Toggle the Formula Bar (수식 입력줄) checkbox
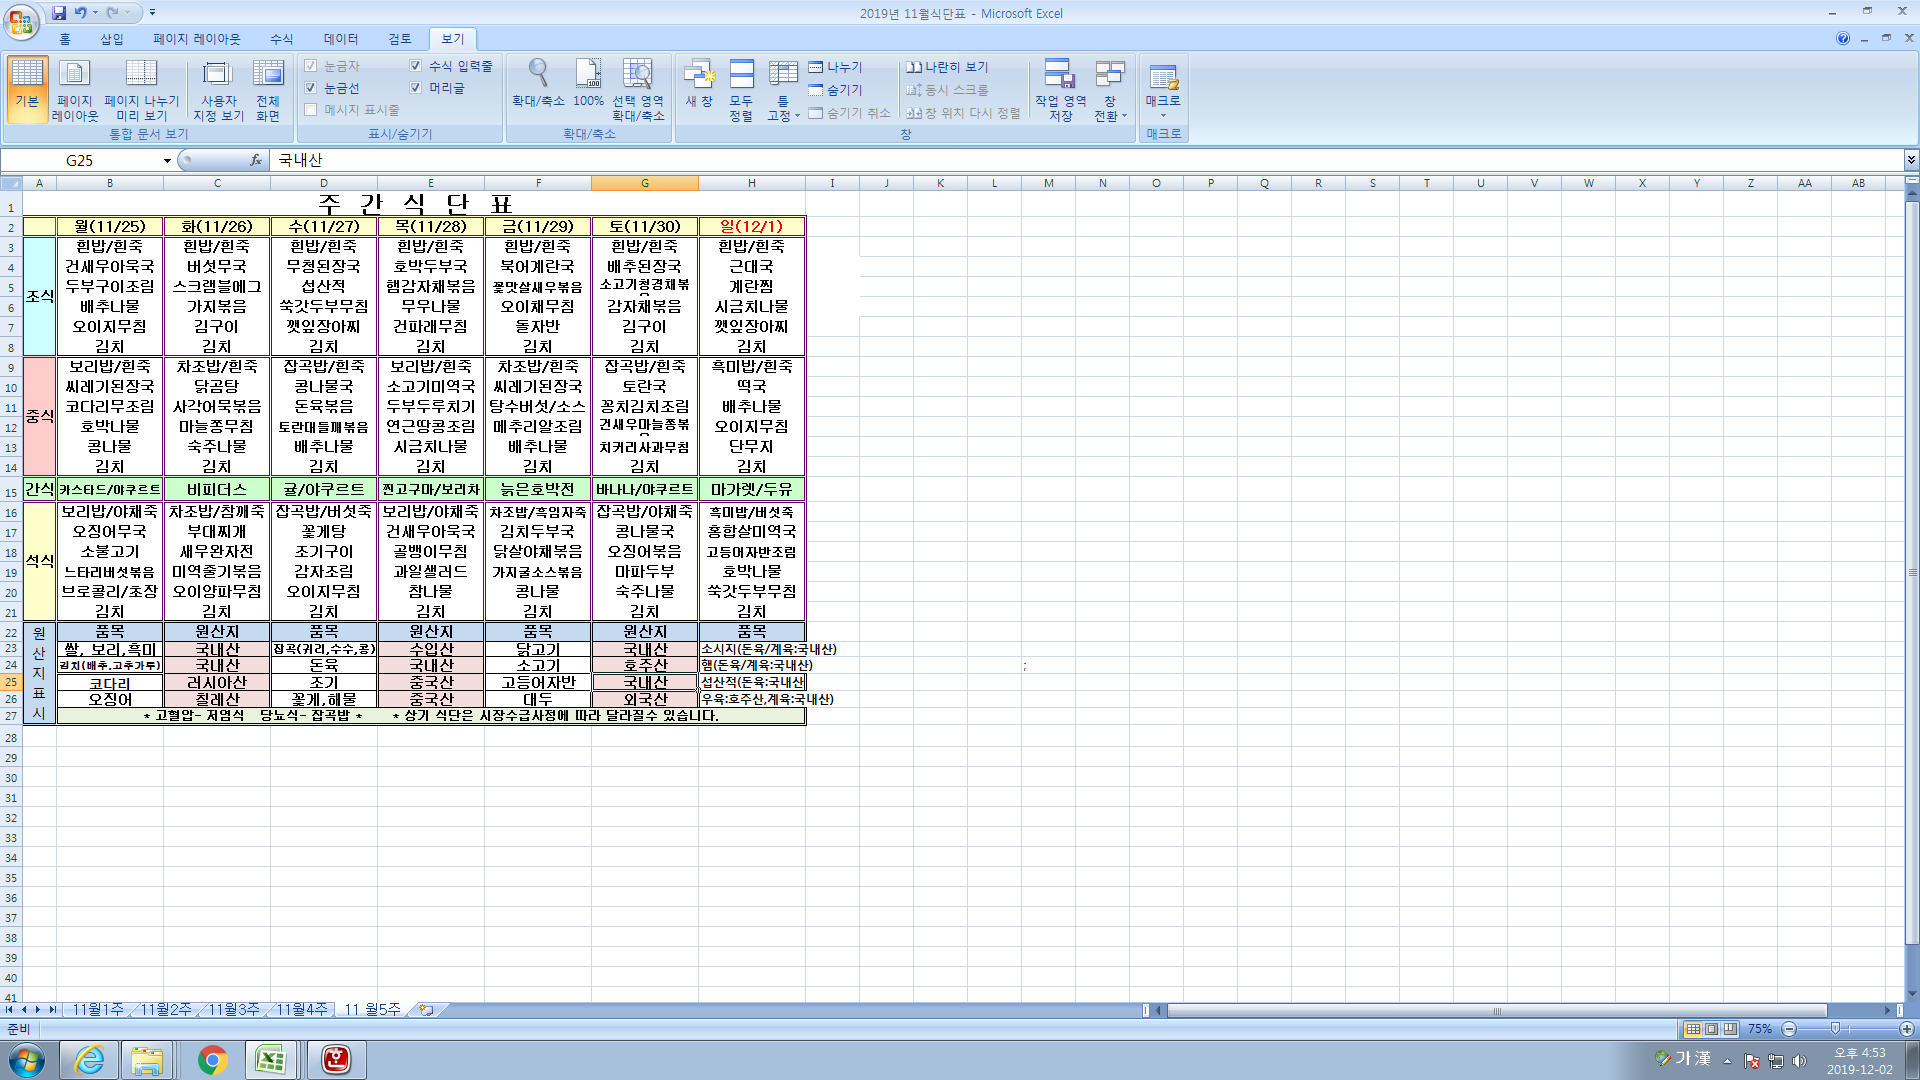The width and height of the screenshot is (1920, 1080). click(x=416, y=66)
